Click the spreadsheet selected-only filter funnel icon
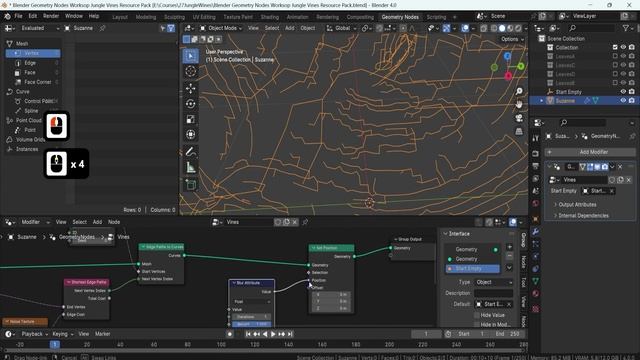The height and width of the screenshot is (360, 640). [171, 28]
